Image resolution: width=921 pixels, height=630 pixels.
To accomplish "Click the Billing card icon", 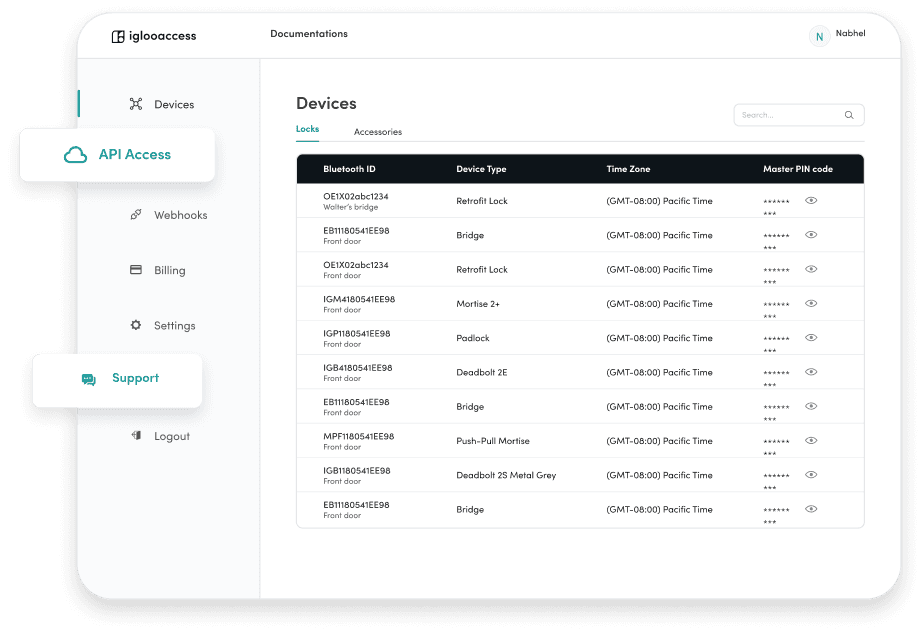I will 136,270.
